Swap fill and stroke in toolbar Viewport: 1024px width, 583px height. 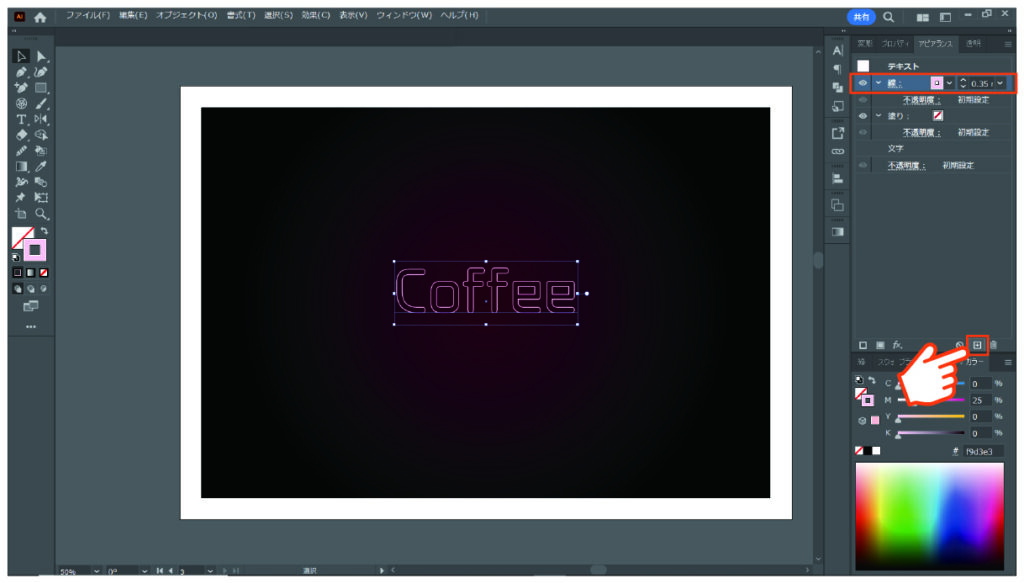point(44,231)
